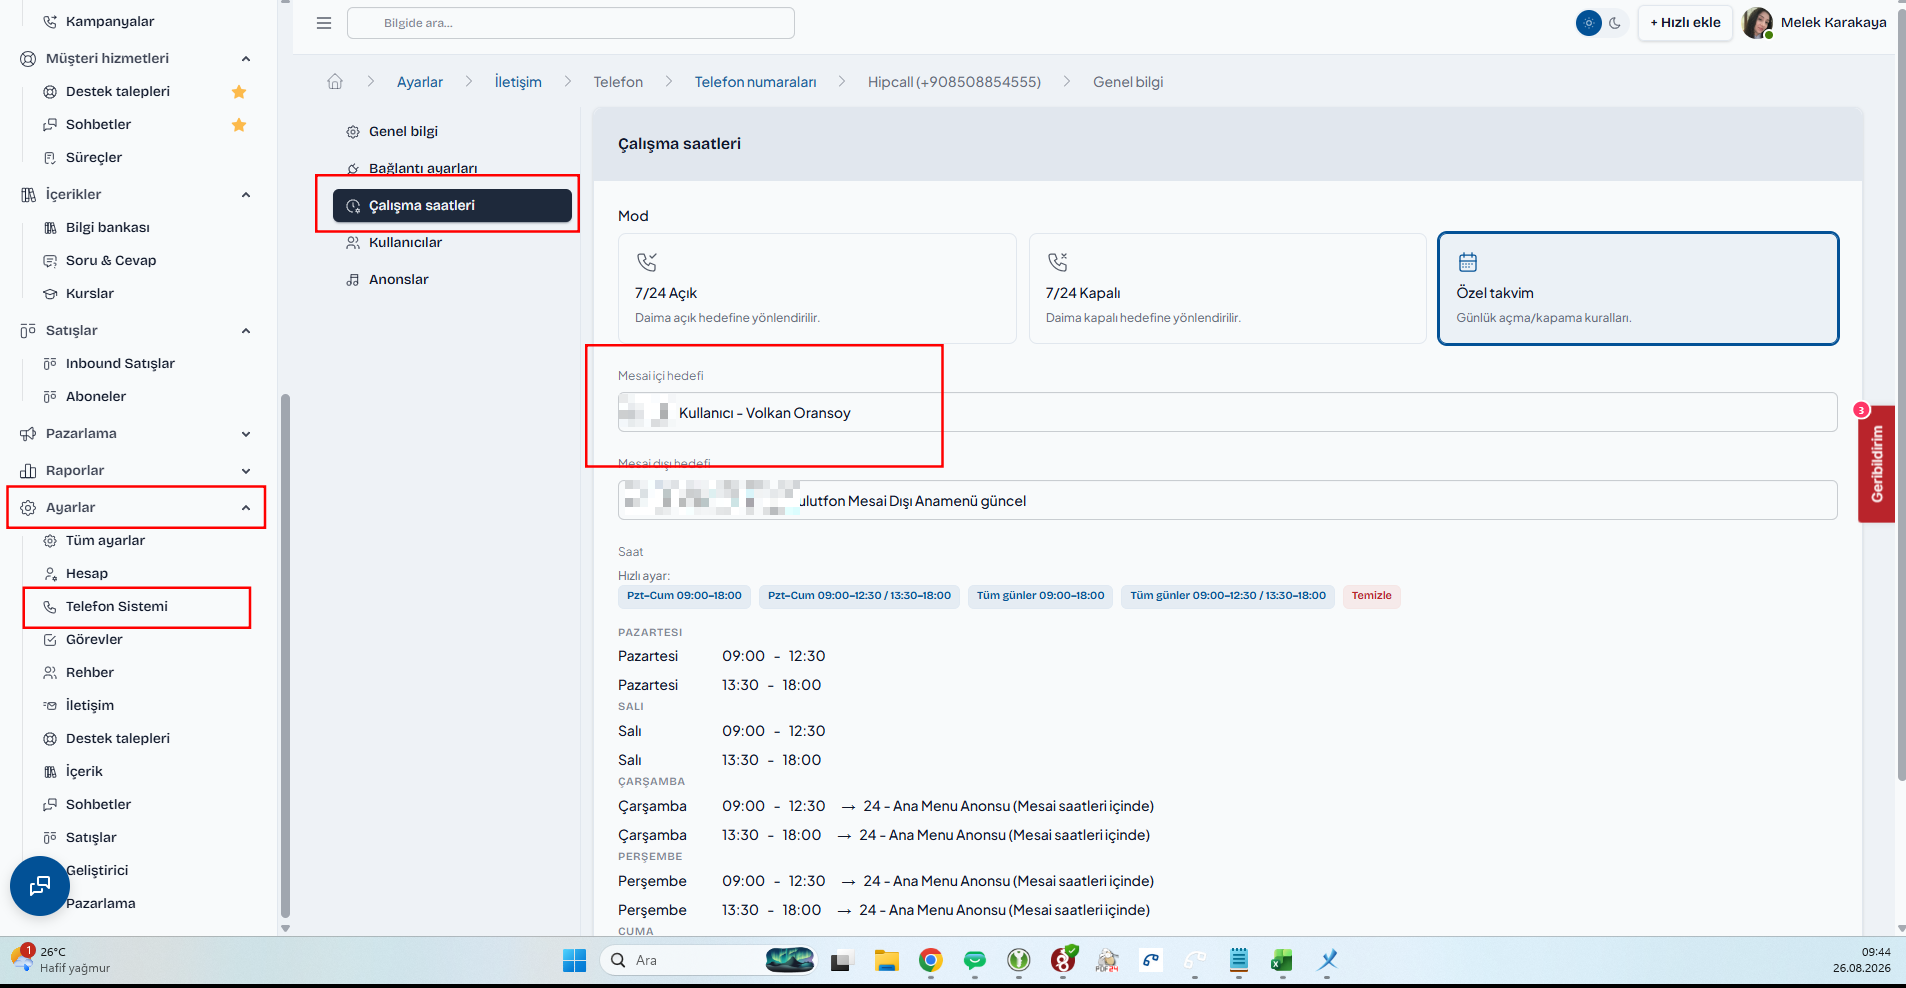The image size is (1906, 988).
Task: Switch to dark theme with the moon icon
Action: point(1615,23)
